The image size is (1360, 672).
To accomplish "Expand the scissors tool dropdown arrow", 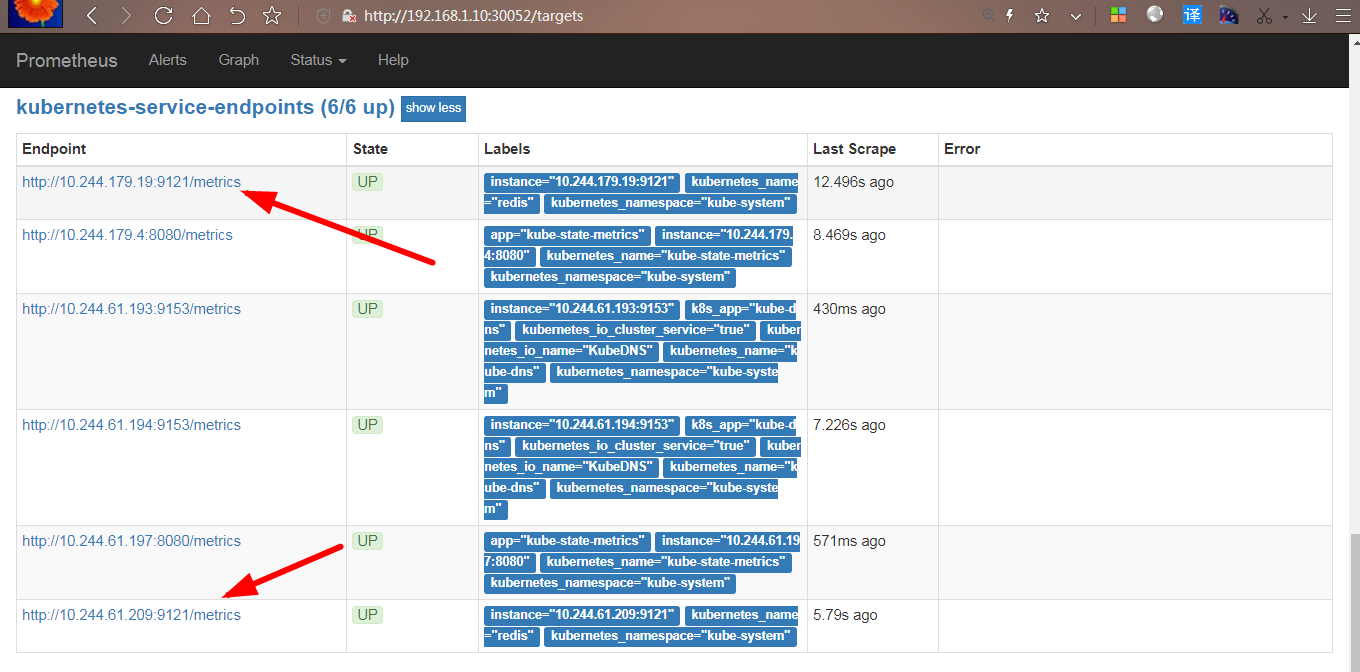I will (1285, 17).
